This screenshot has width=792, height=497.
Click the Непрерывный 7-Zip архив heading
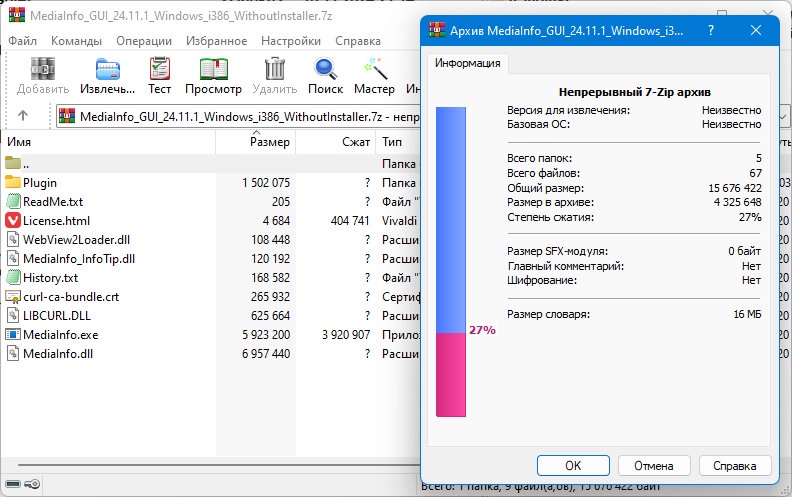tap(634, 92)
